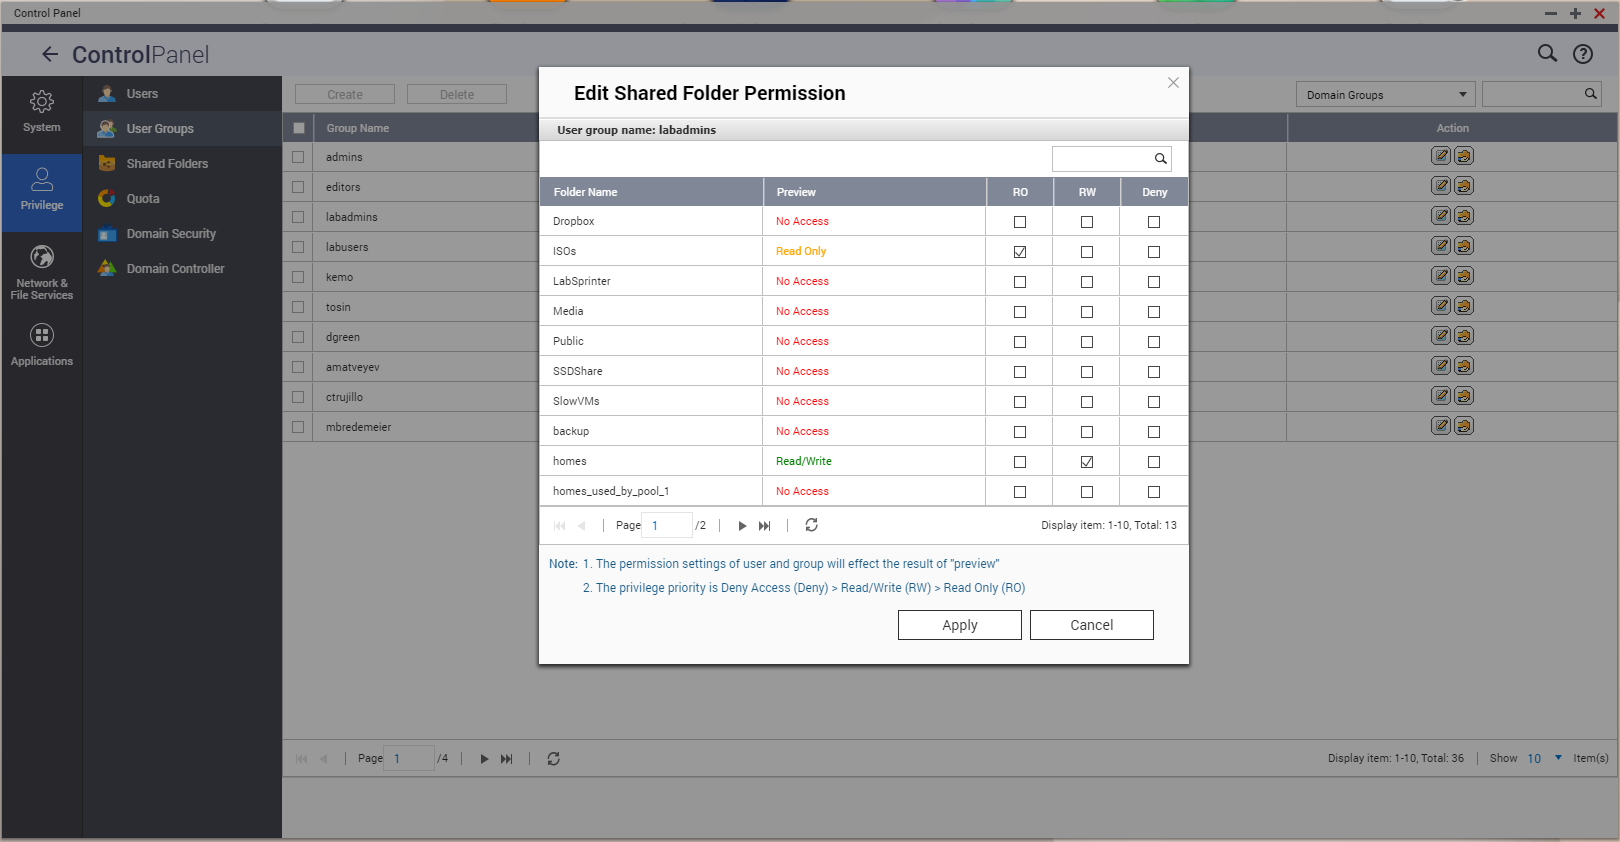The height and width of the screenshot is (842, 1620).
Task: Click the back arrow beside ControlPanel
Action: pyautogui.click(x=50, y=55)
